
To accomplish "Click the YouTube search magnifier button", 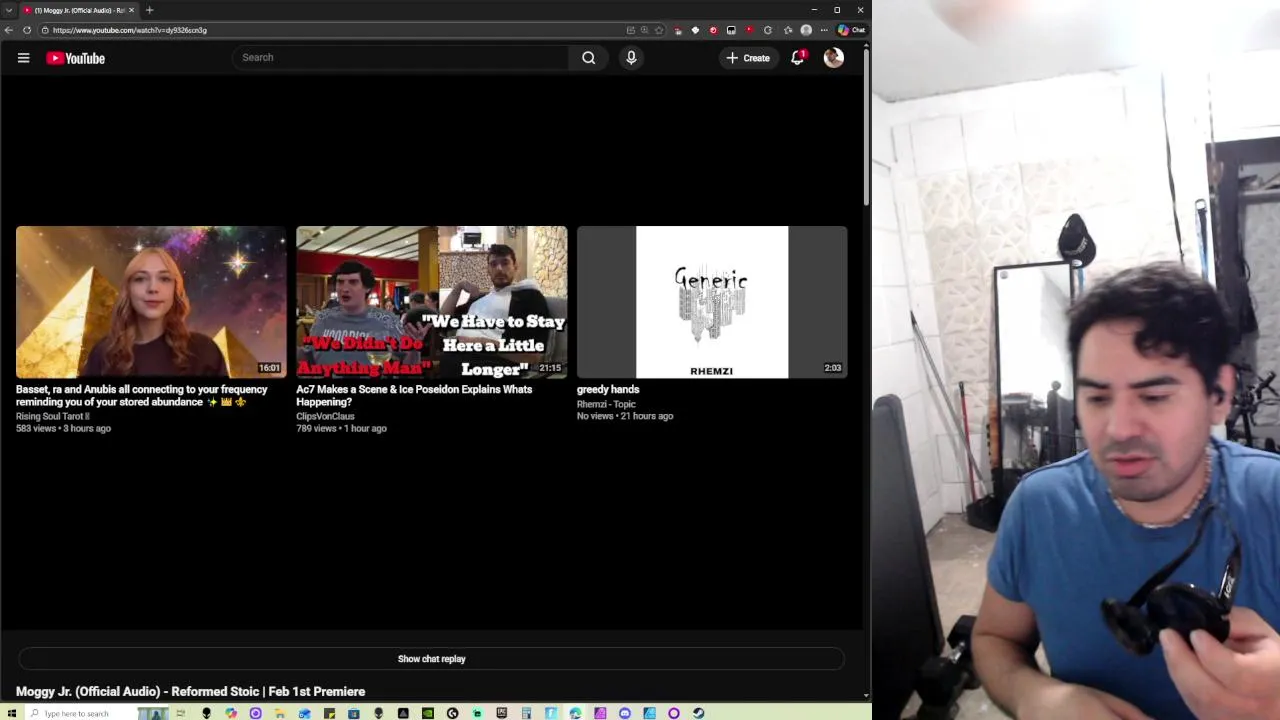I will (x=588, y=58).
